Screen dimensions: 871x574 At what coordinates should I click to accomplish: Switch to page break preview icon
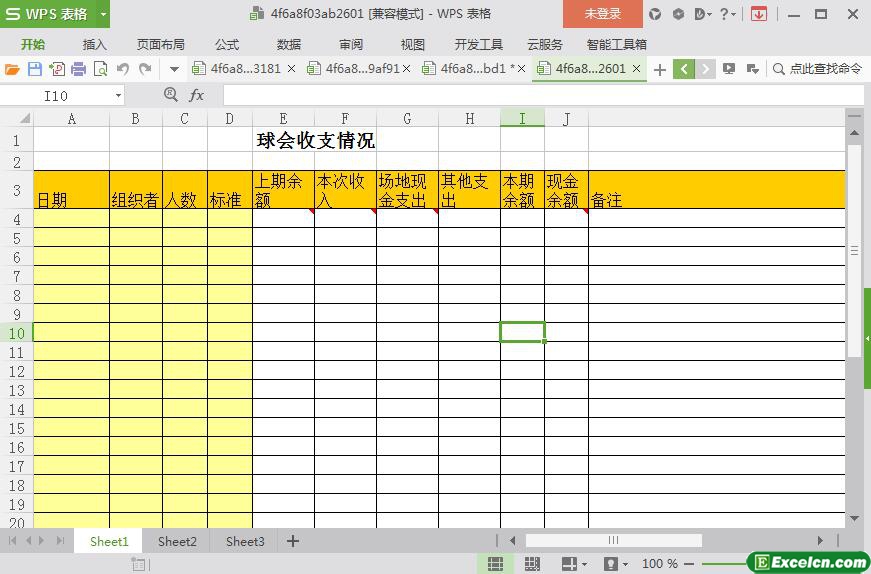[532, 563]
